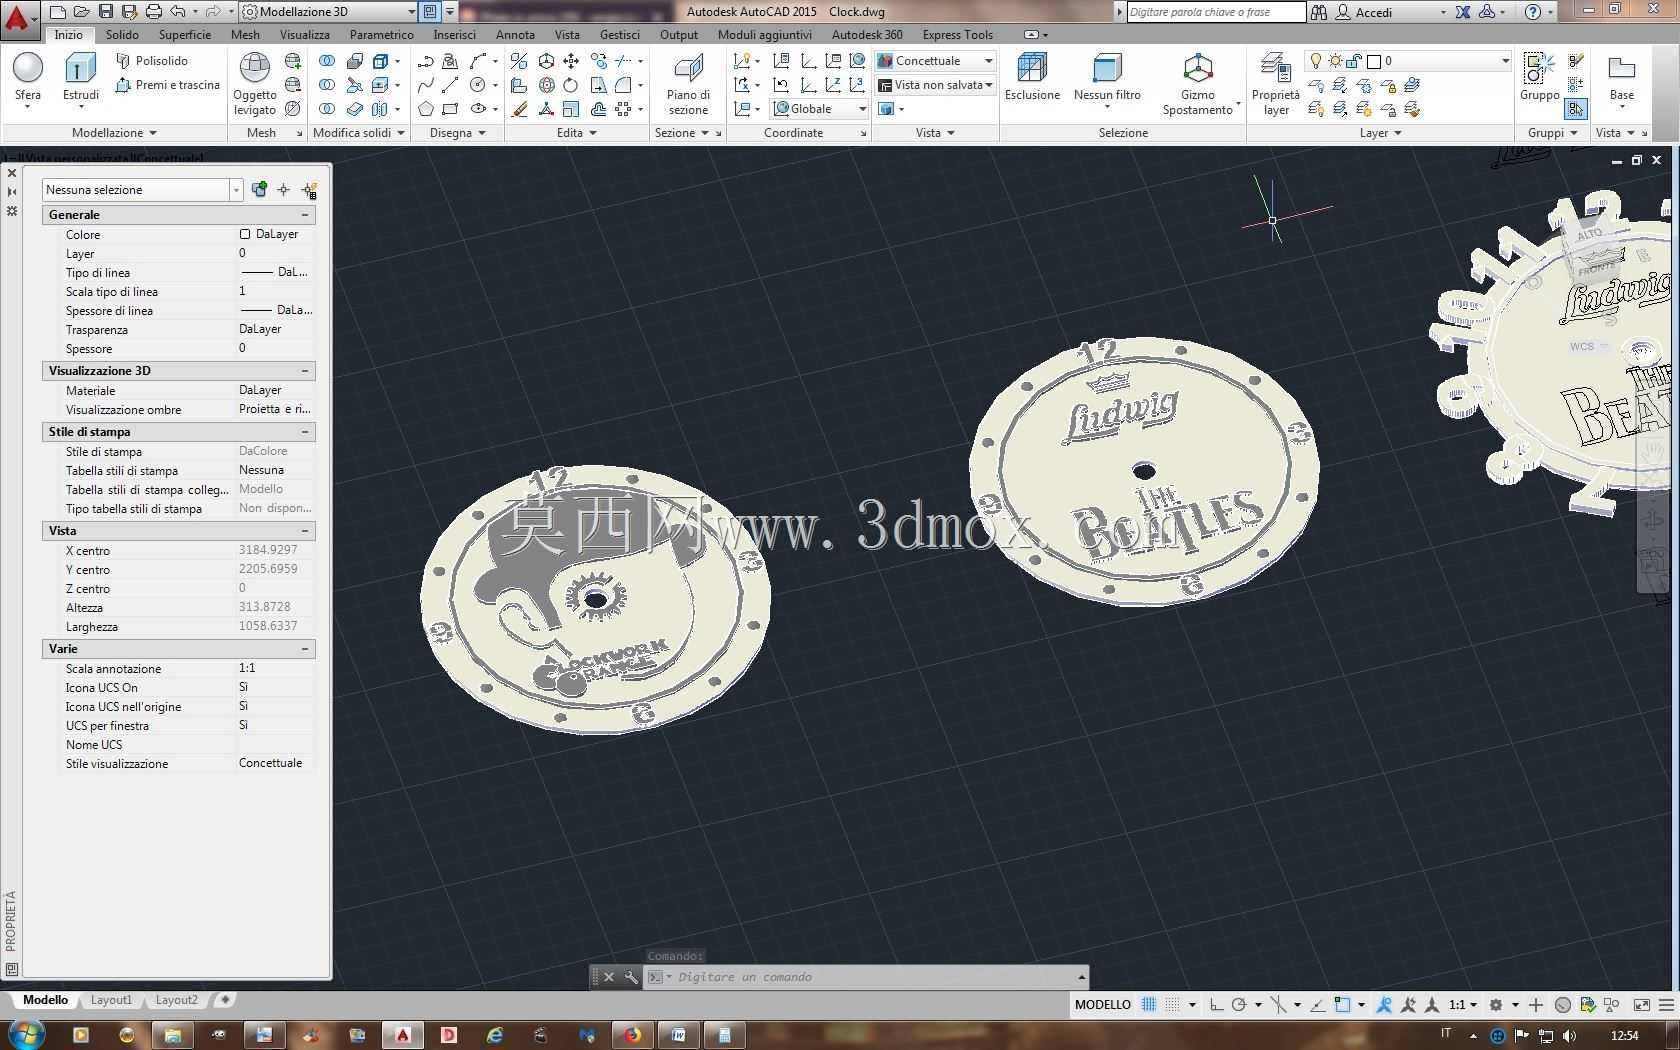The image size is (1680, 1050).
Task: Click the layer 0 color swatch in ribbon
Action: (x=1374, y=61)
